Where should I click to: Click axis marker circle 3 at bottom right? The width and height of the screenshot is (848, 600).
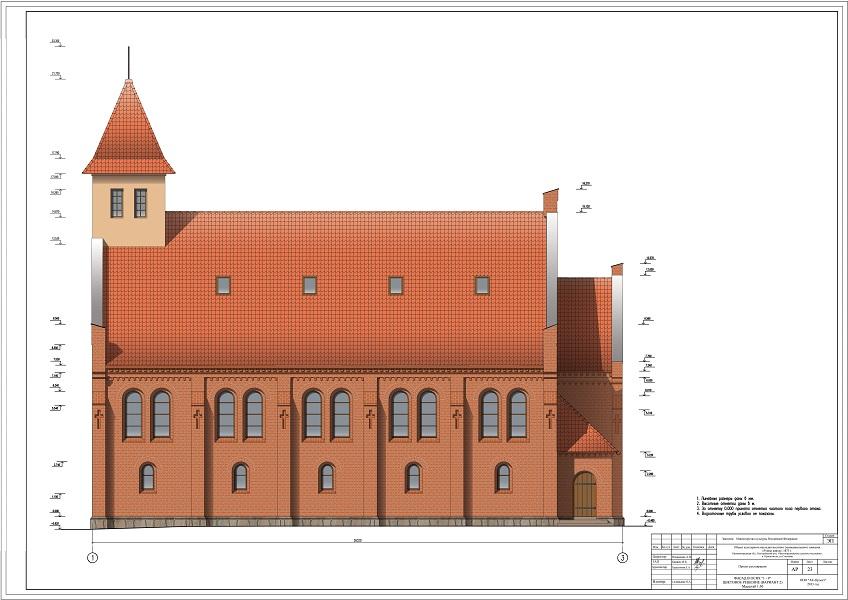click(622, 557)
